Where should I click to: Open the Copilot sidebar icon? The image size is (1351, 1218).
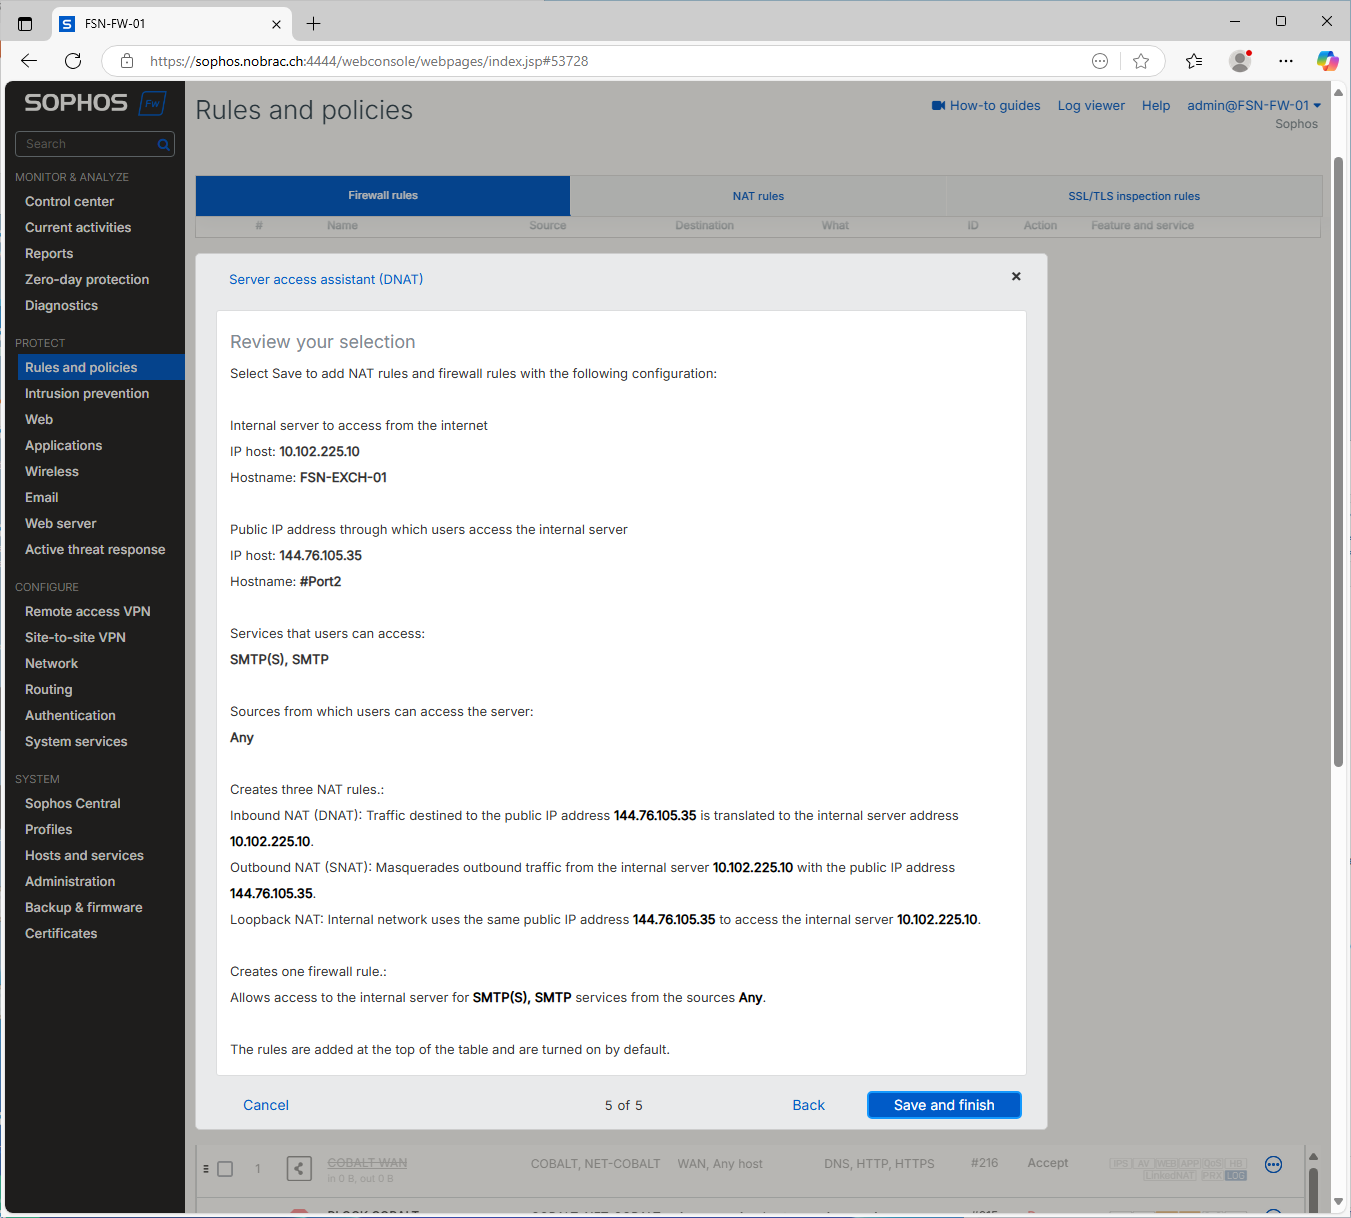click(x=1327, y=61)
